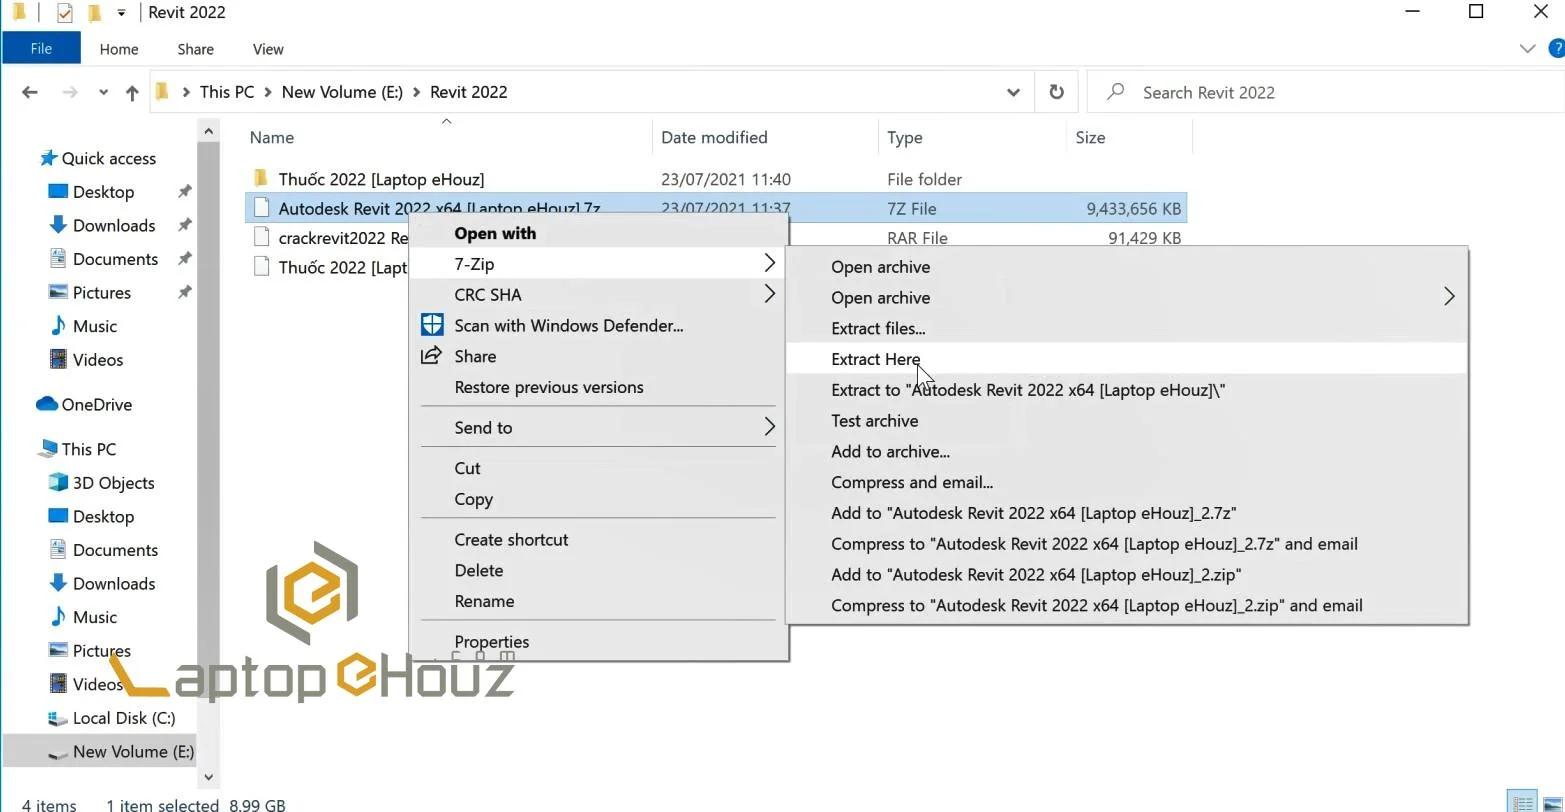Open pinned Desktop under Quick access
The height and width of the screenshot is (812, 1565).
103,192
